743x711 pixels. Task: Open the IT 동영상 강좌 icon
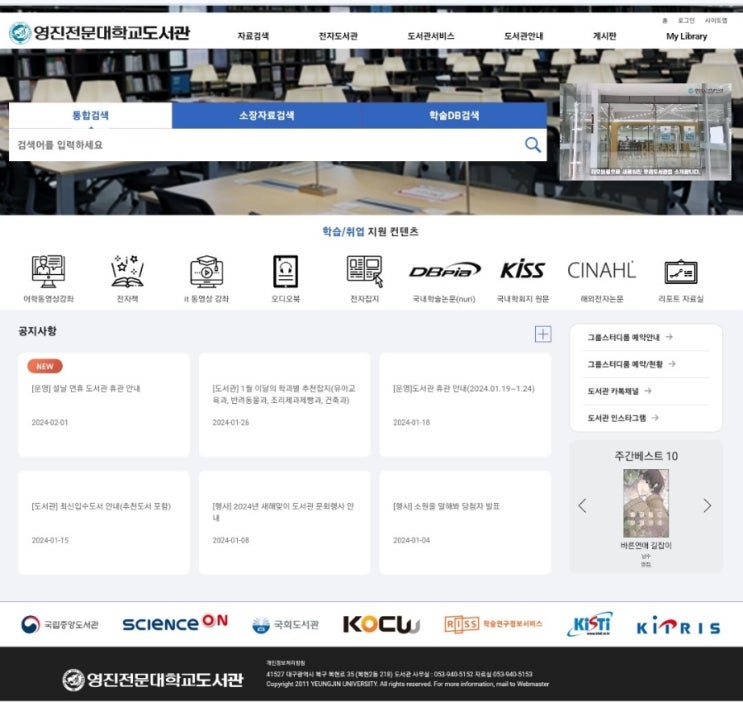coord(207,271)
